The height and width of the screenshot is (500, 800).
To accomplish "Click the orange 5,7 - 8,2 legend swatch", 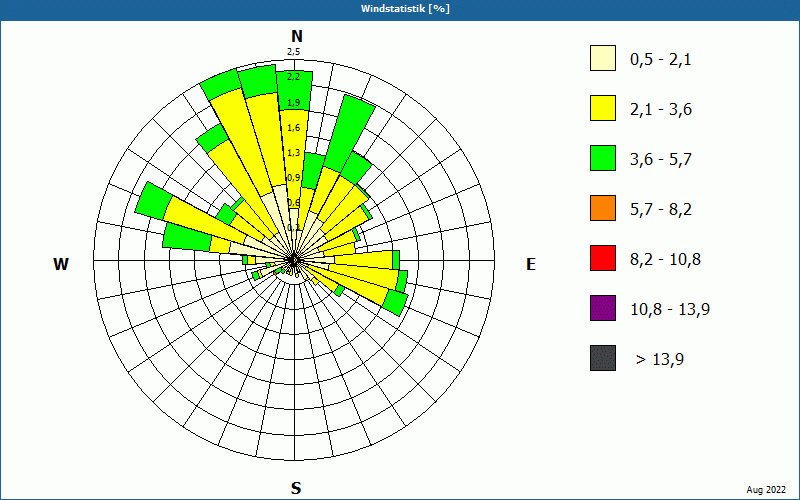I will (603, 208).
